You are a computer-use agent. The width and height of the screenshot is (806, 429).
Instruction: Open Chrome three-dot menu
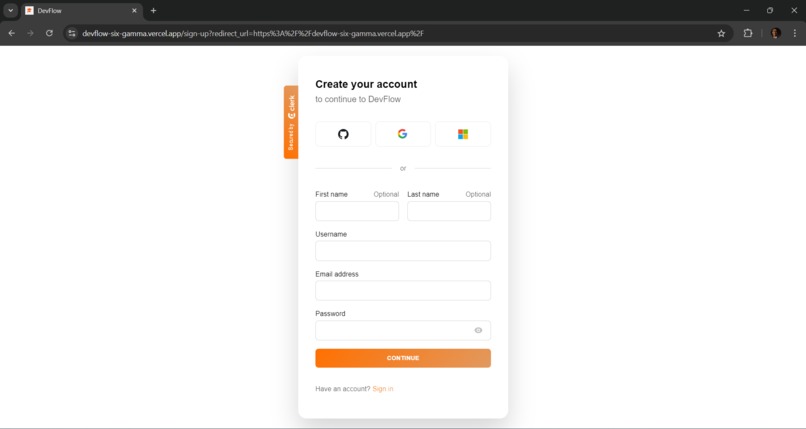tap(795, 33)
